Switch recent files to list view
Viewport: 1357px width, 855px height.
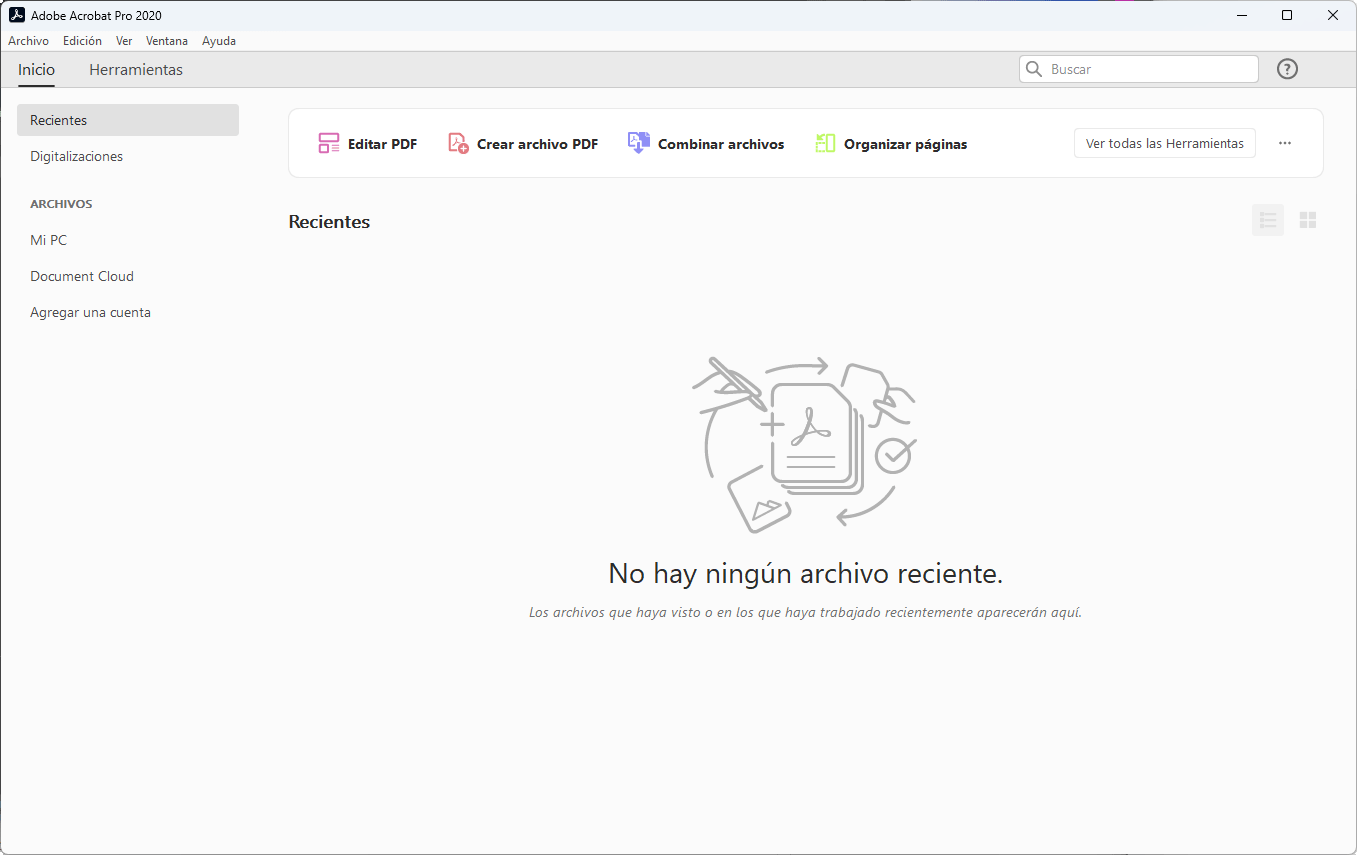[1268, 220]
